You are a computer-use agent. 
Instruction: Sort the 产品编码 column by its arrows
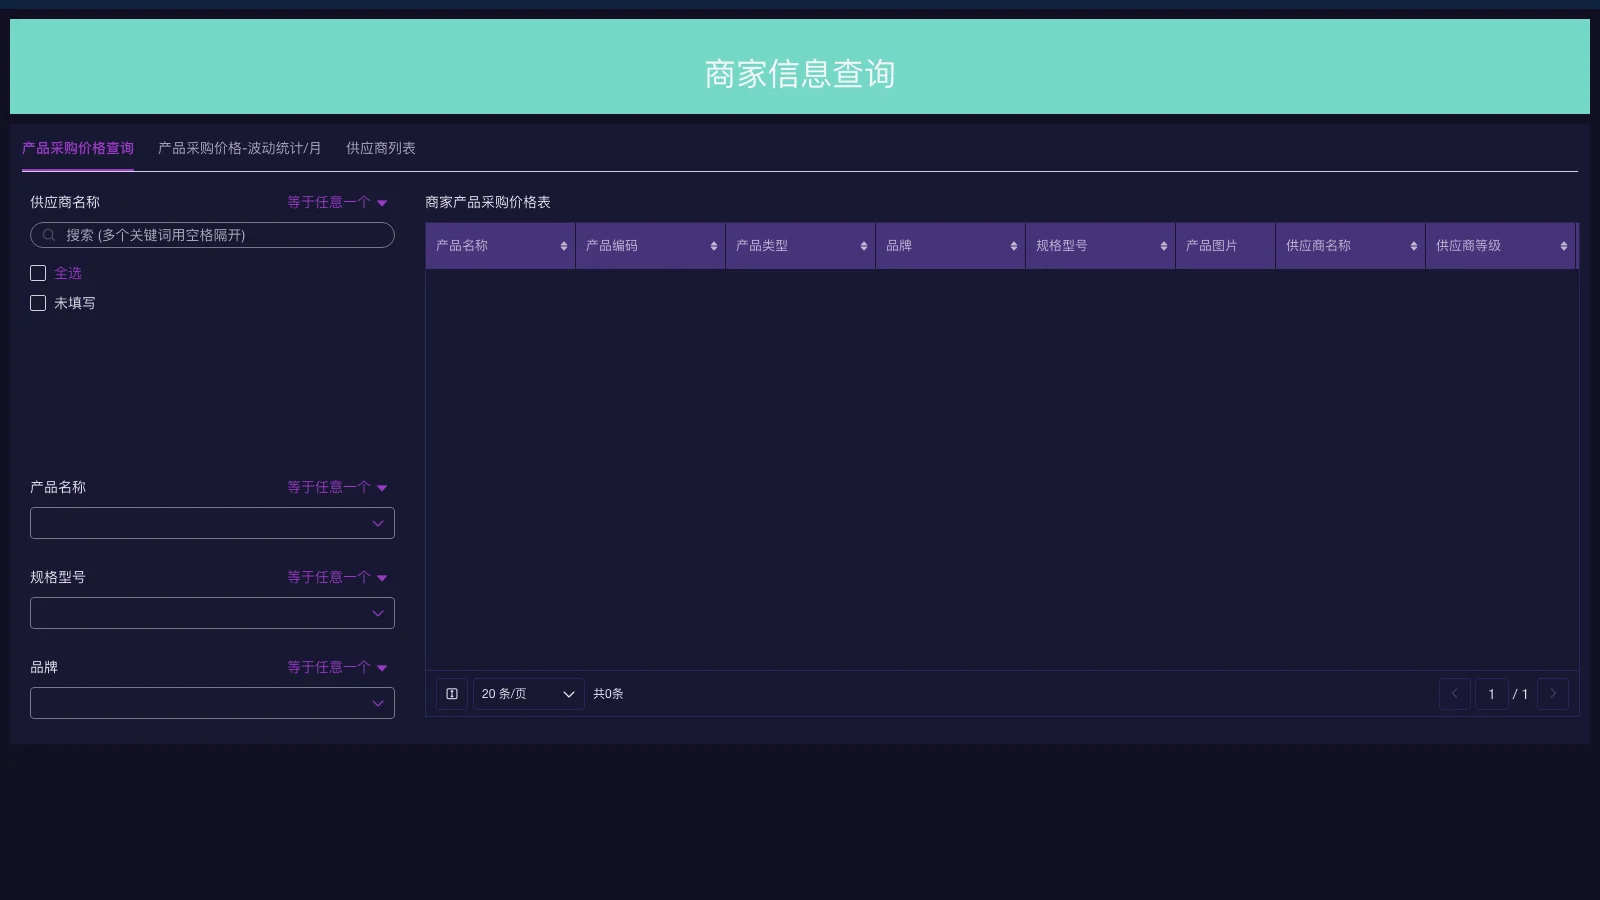(x=713, y=245)
